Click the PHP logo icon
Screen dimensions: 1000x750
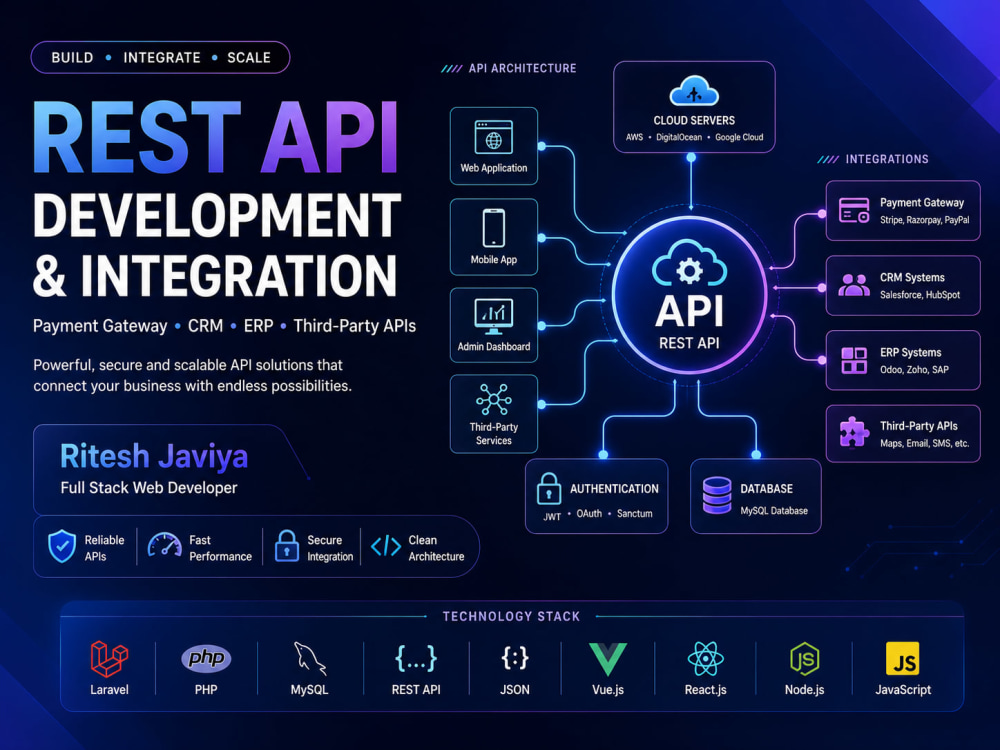[x=206, y=658]
